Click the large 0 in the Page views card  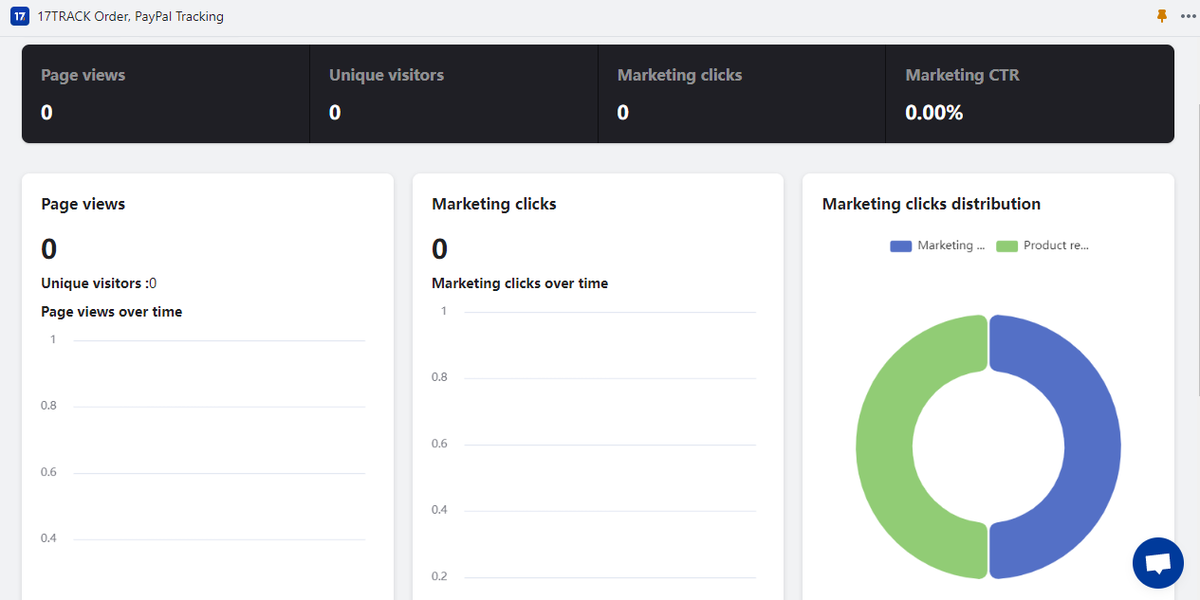coord(49,249)
